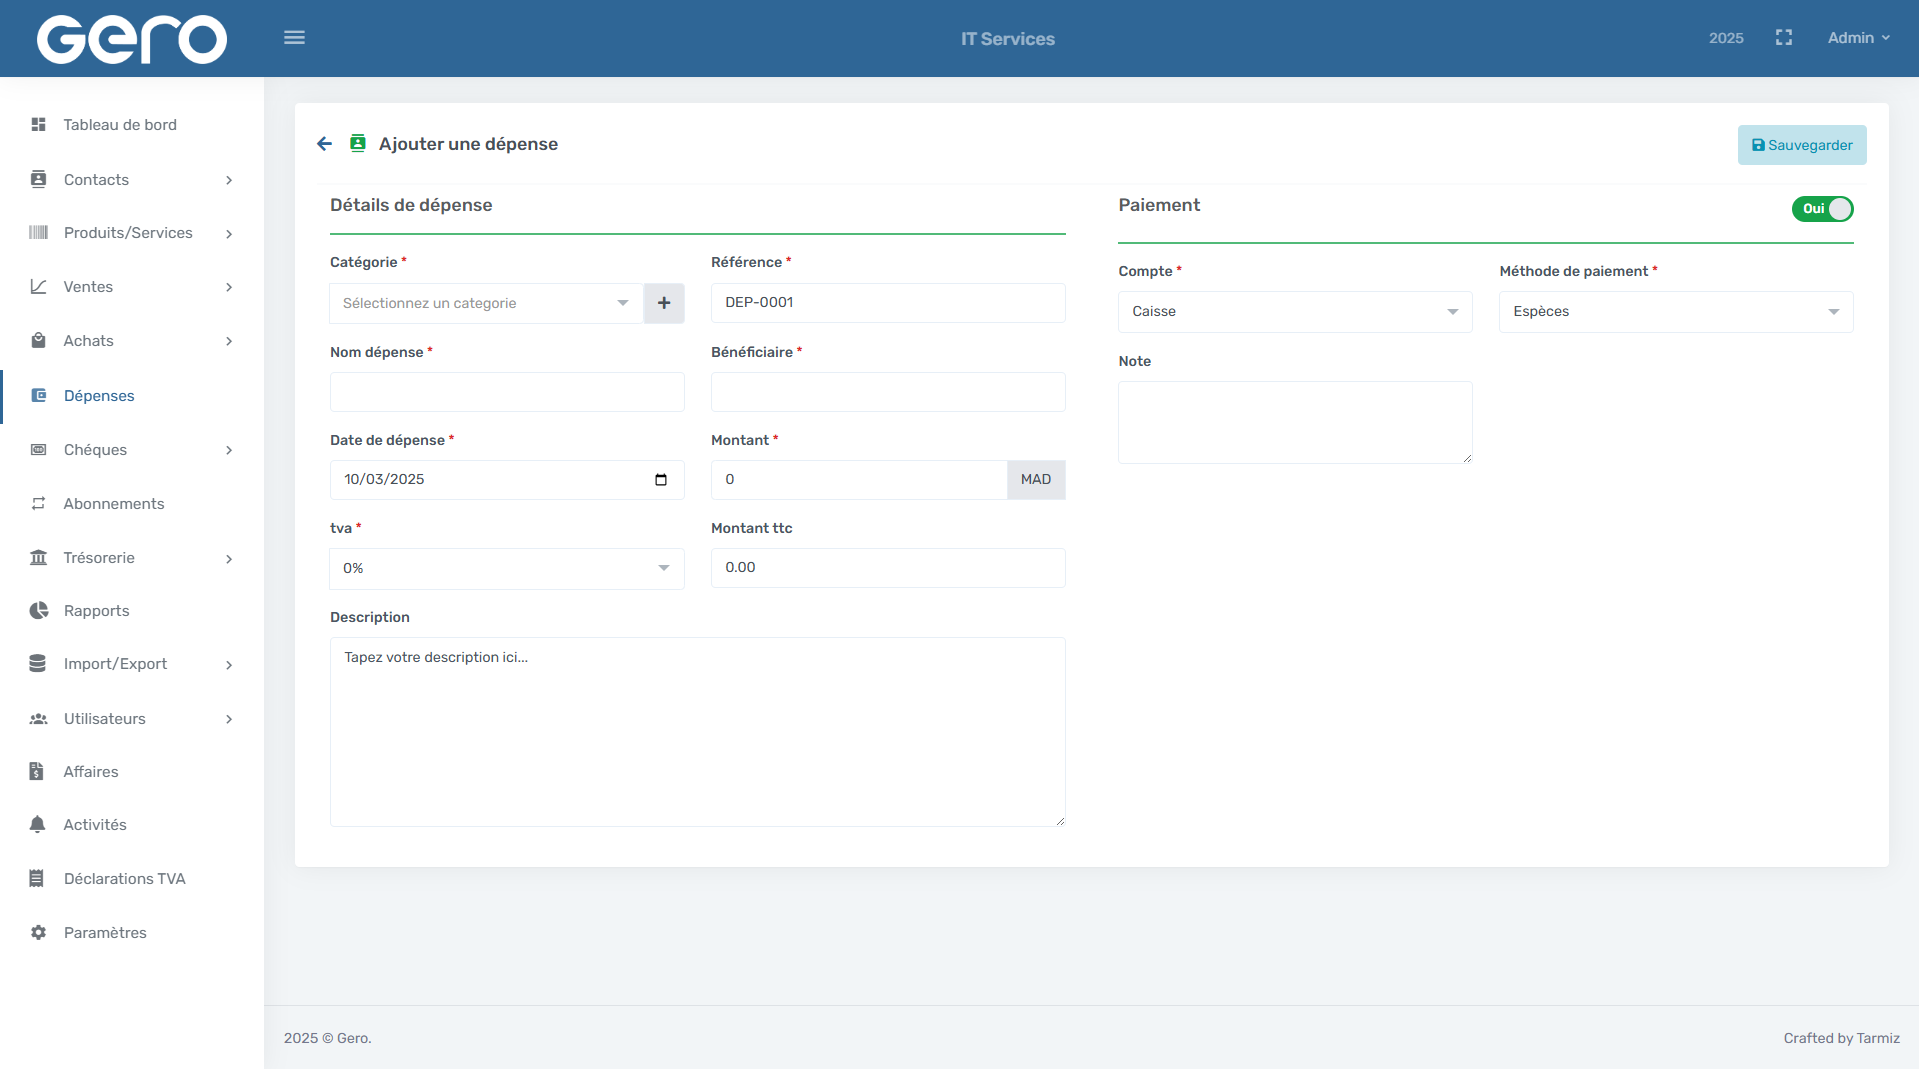Viewport: 1919px width, 1069px height.
Task: Open the Admin user menu
Action: pyautogui.click(x=1858, y=38)
